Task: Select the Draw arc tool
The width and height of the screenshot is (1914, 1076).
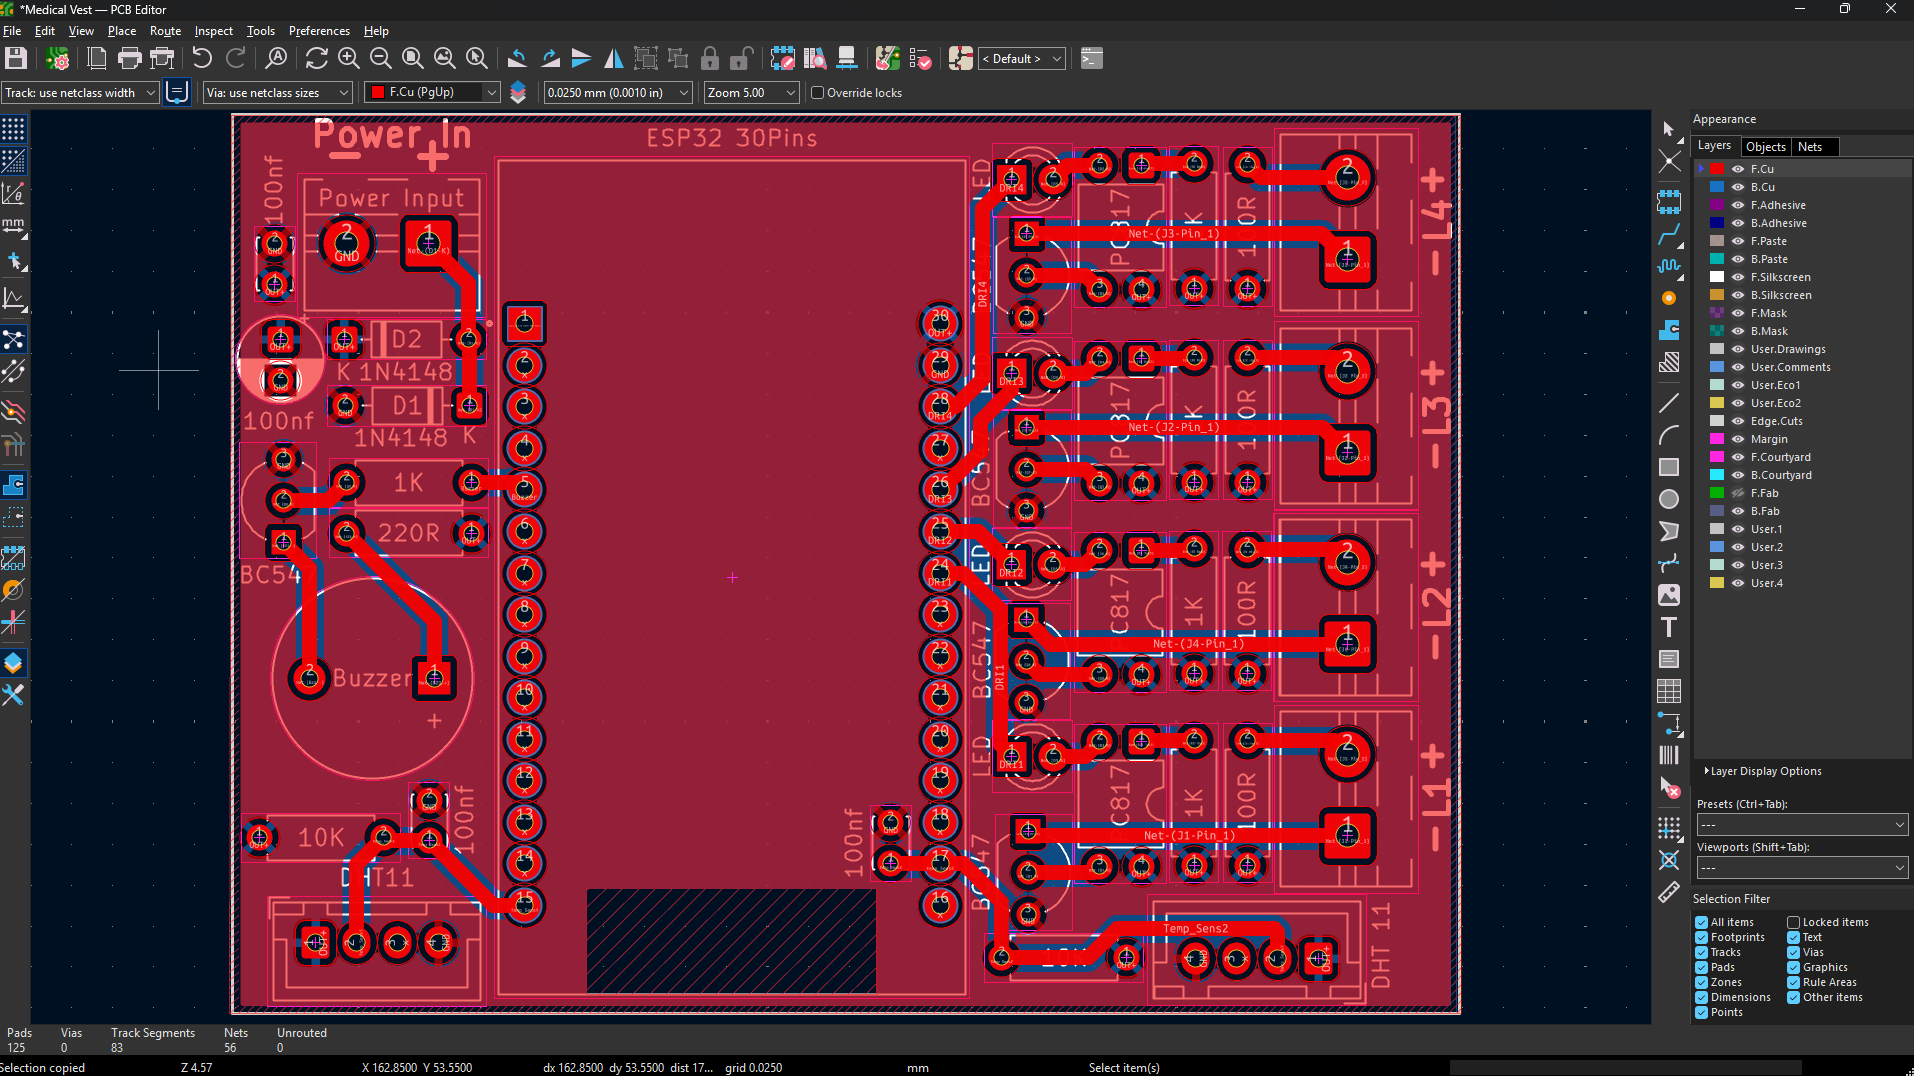Action: click(x=1668, y=435)
